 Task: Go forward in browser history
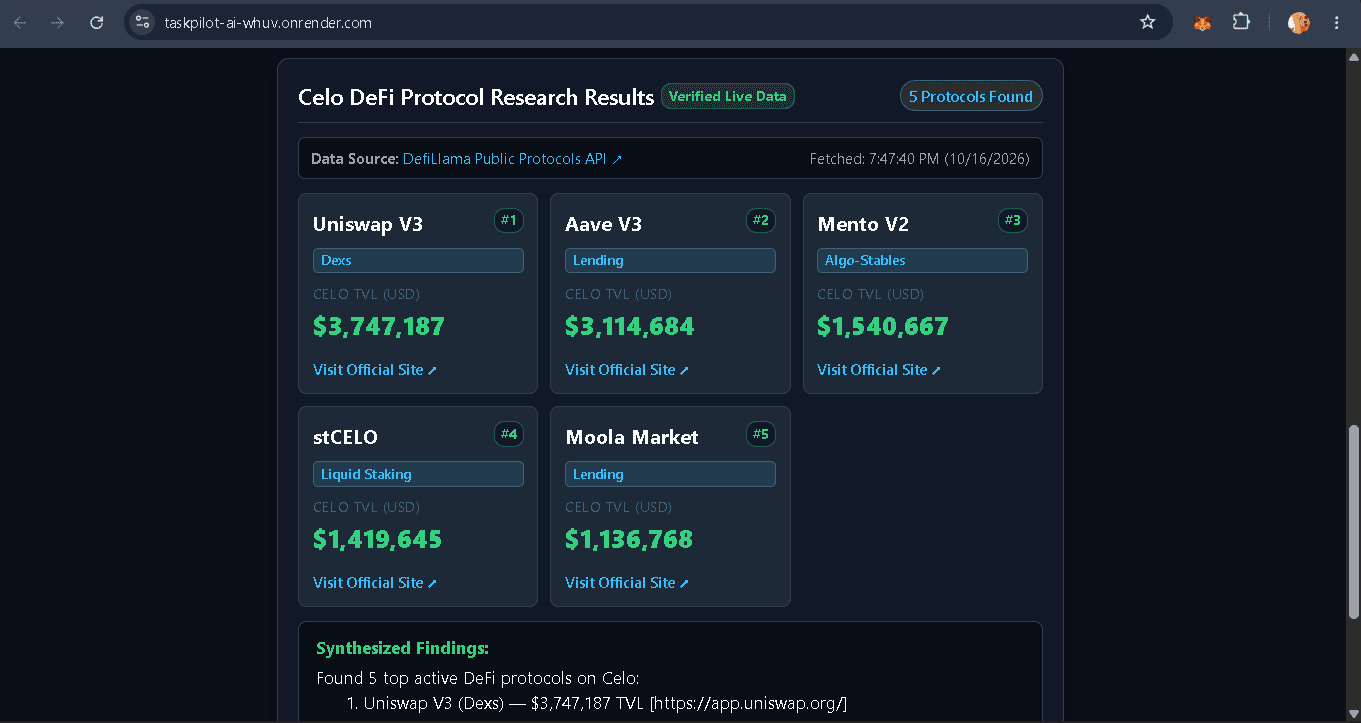point(58,22)
